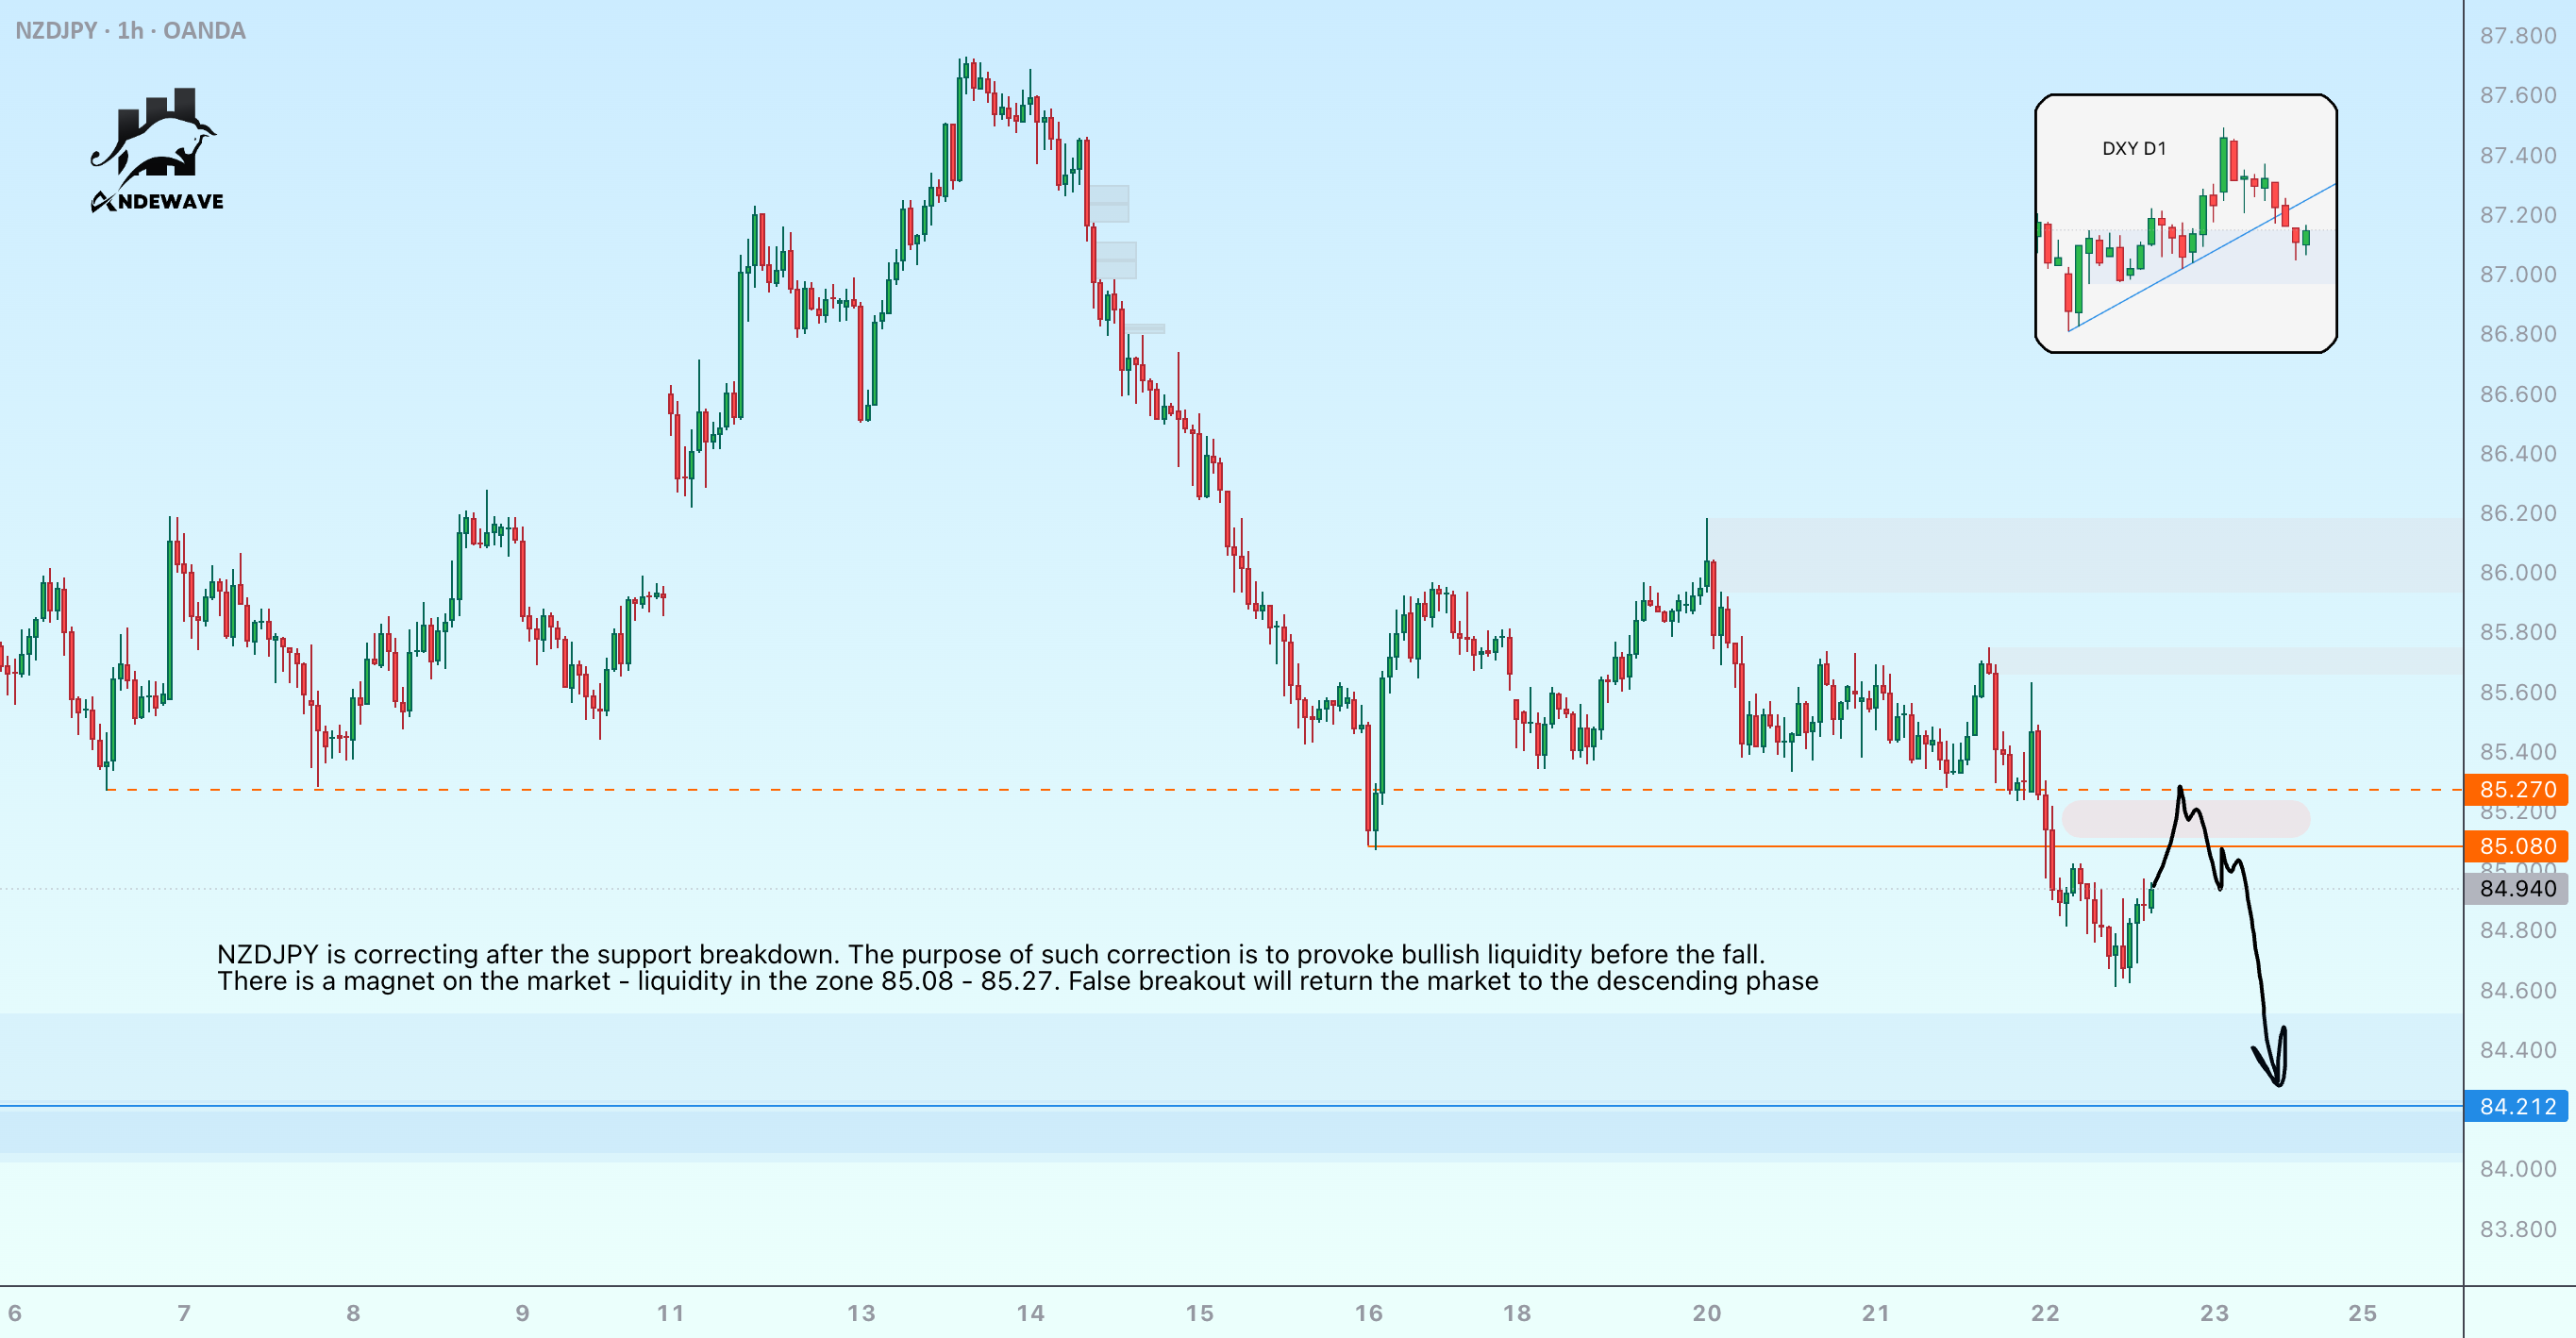Click the 87.200 price axis value
Viewport: 2576px width, 1338px height.
(x=2517, y=215)
